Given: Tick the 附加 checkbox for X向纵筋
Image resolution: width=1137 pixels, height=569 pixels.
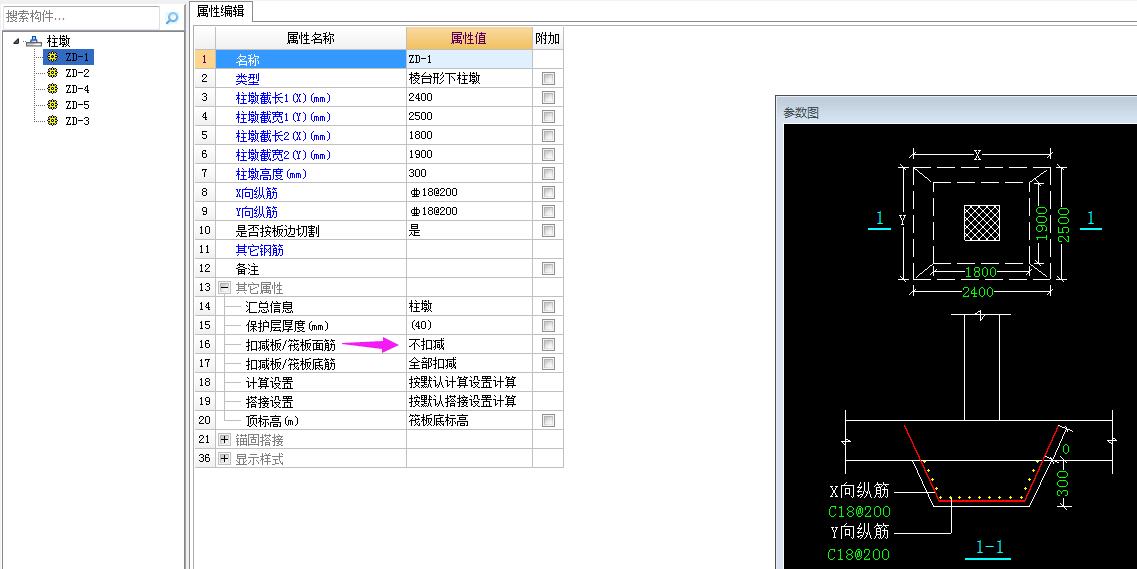Looking at the screenshot, I should [x=548, y=192].
